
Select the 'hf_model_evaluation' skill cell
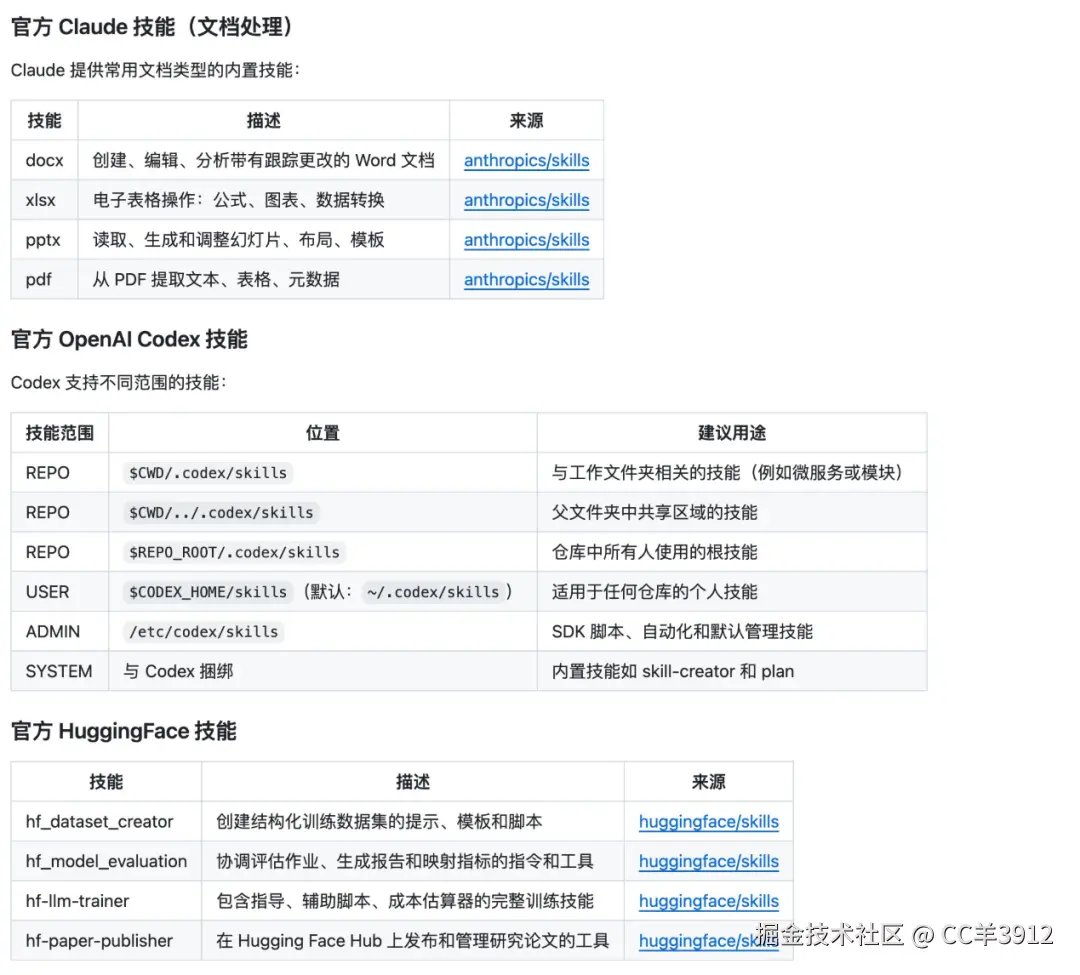106,862
